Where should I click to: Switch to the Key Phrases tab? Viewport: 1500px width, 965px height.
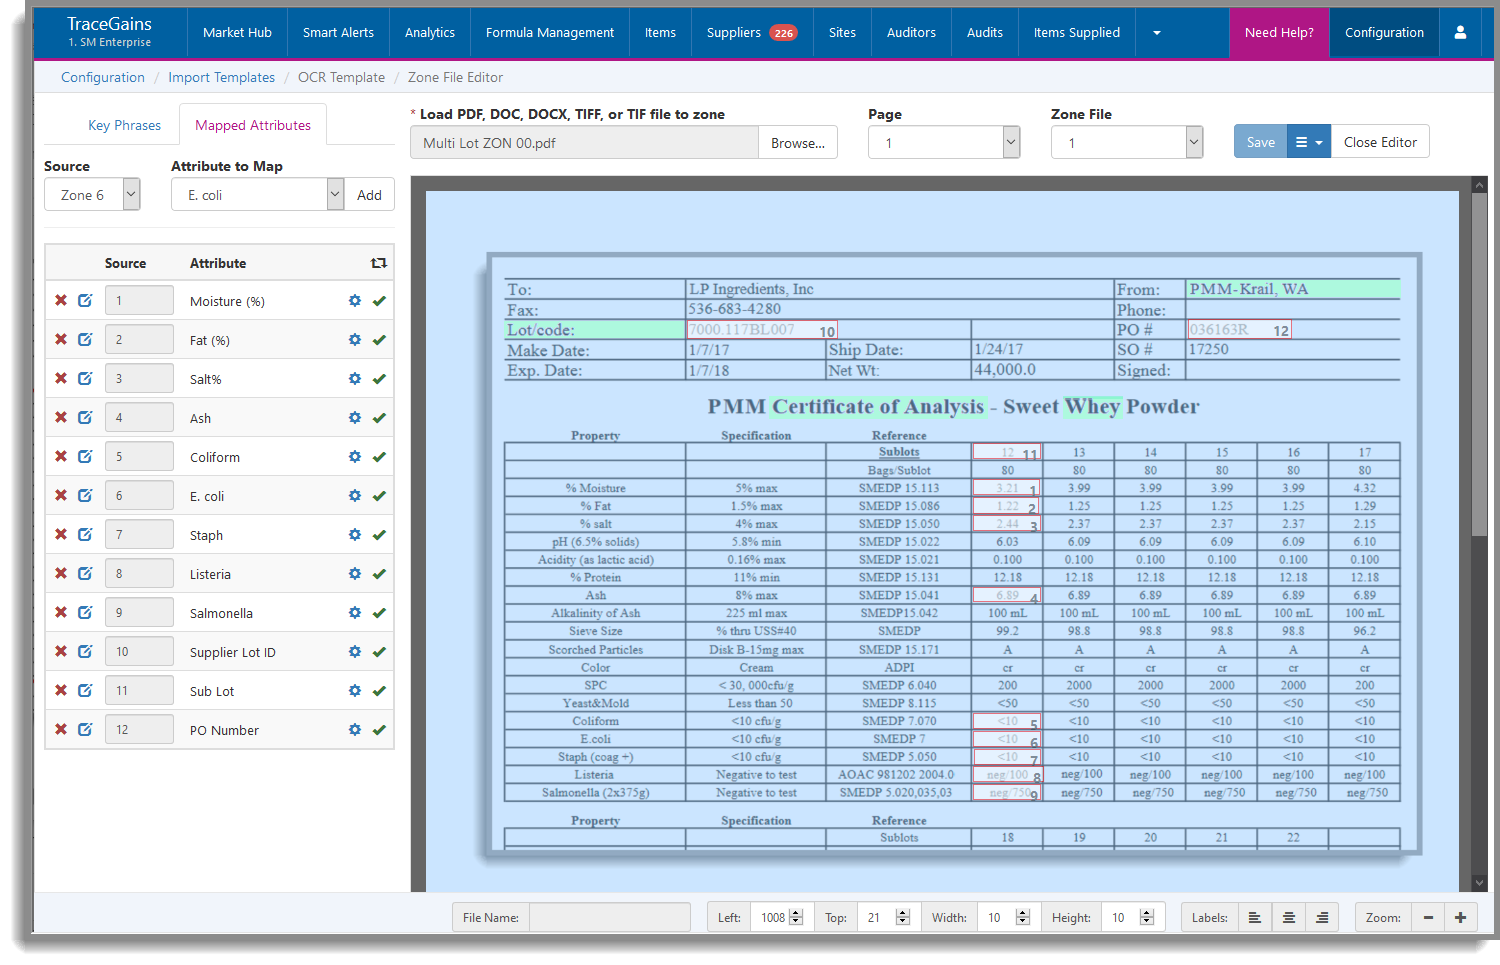pos(124,125)
